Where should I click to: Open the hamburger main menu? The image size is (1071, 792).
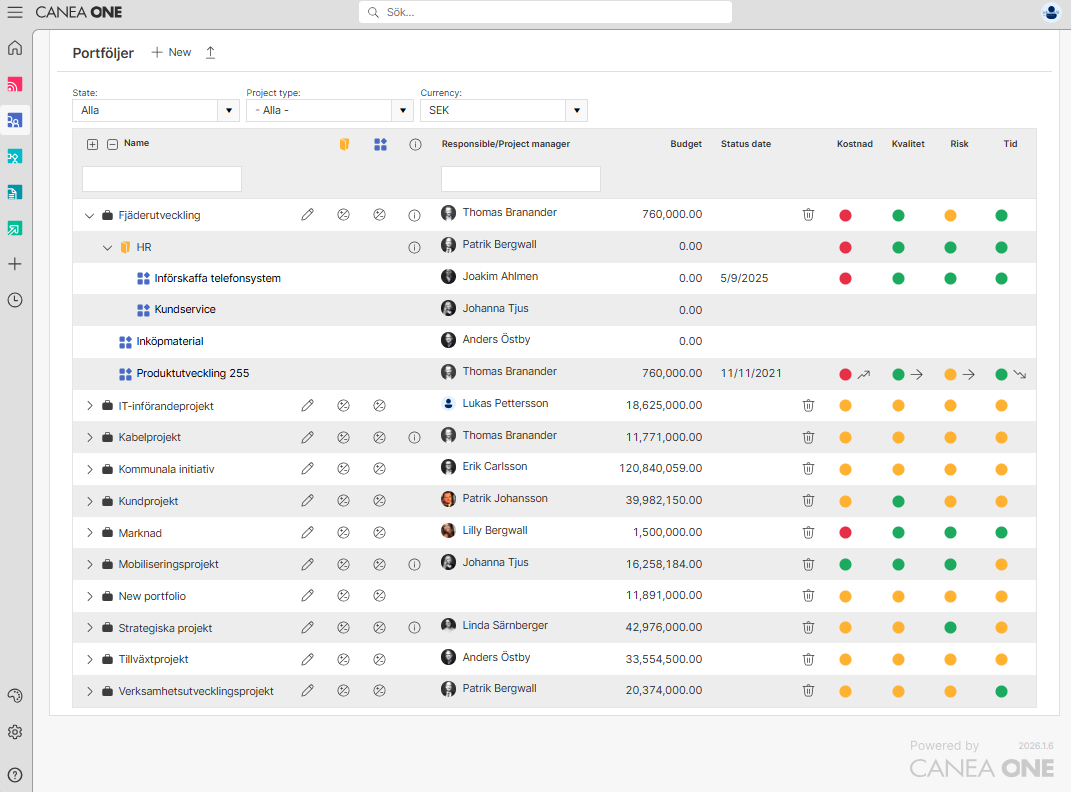tap(14, 12)
